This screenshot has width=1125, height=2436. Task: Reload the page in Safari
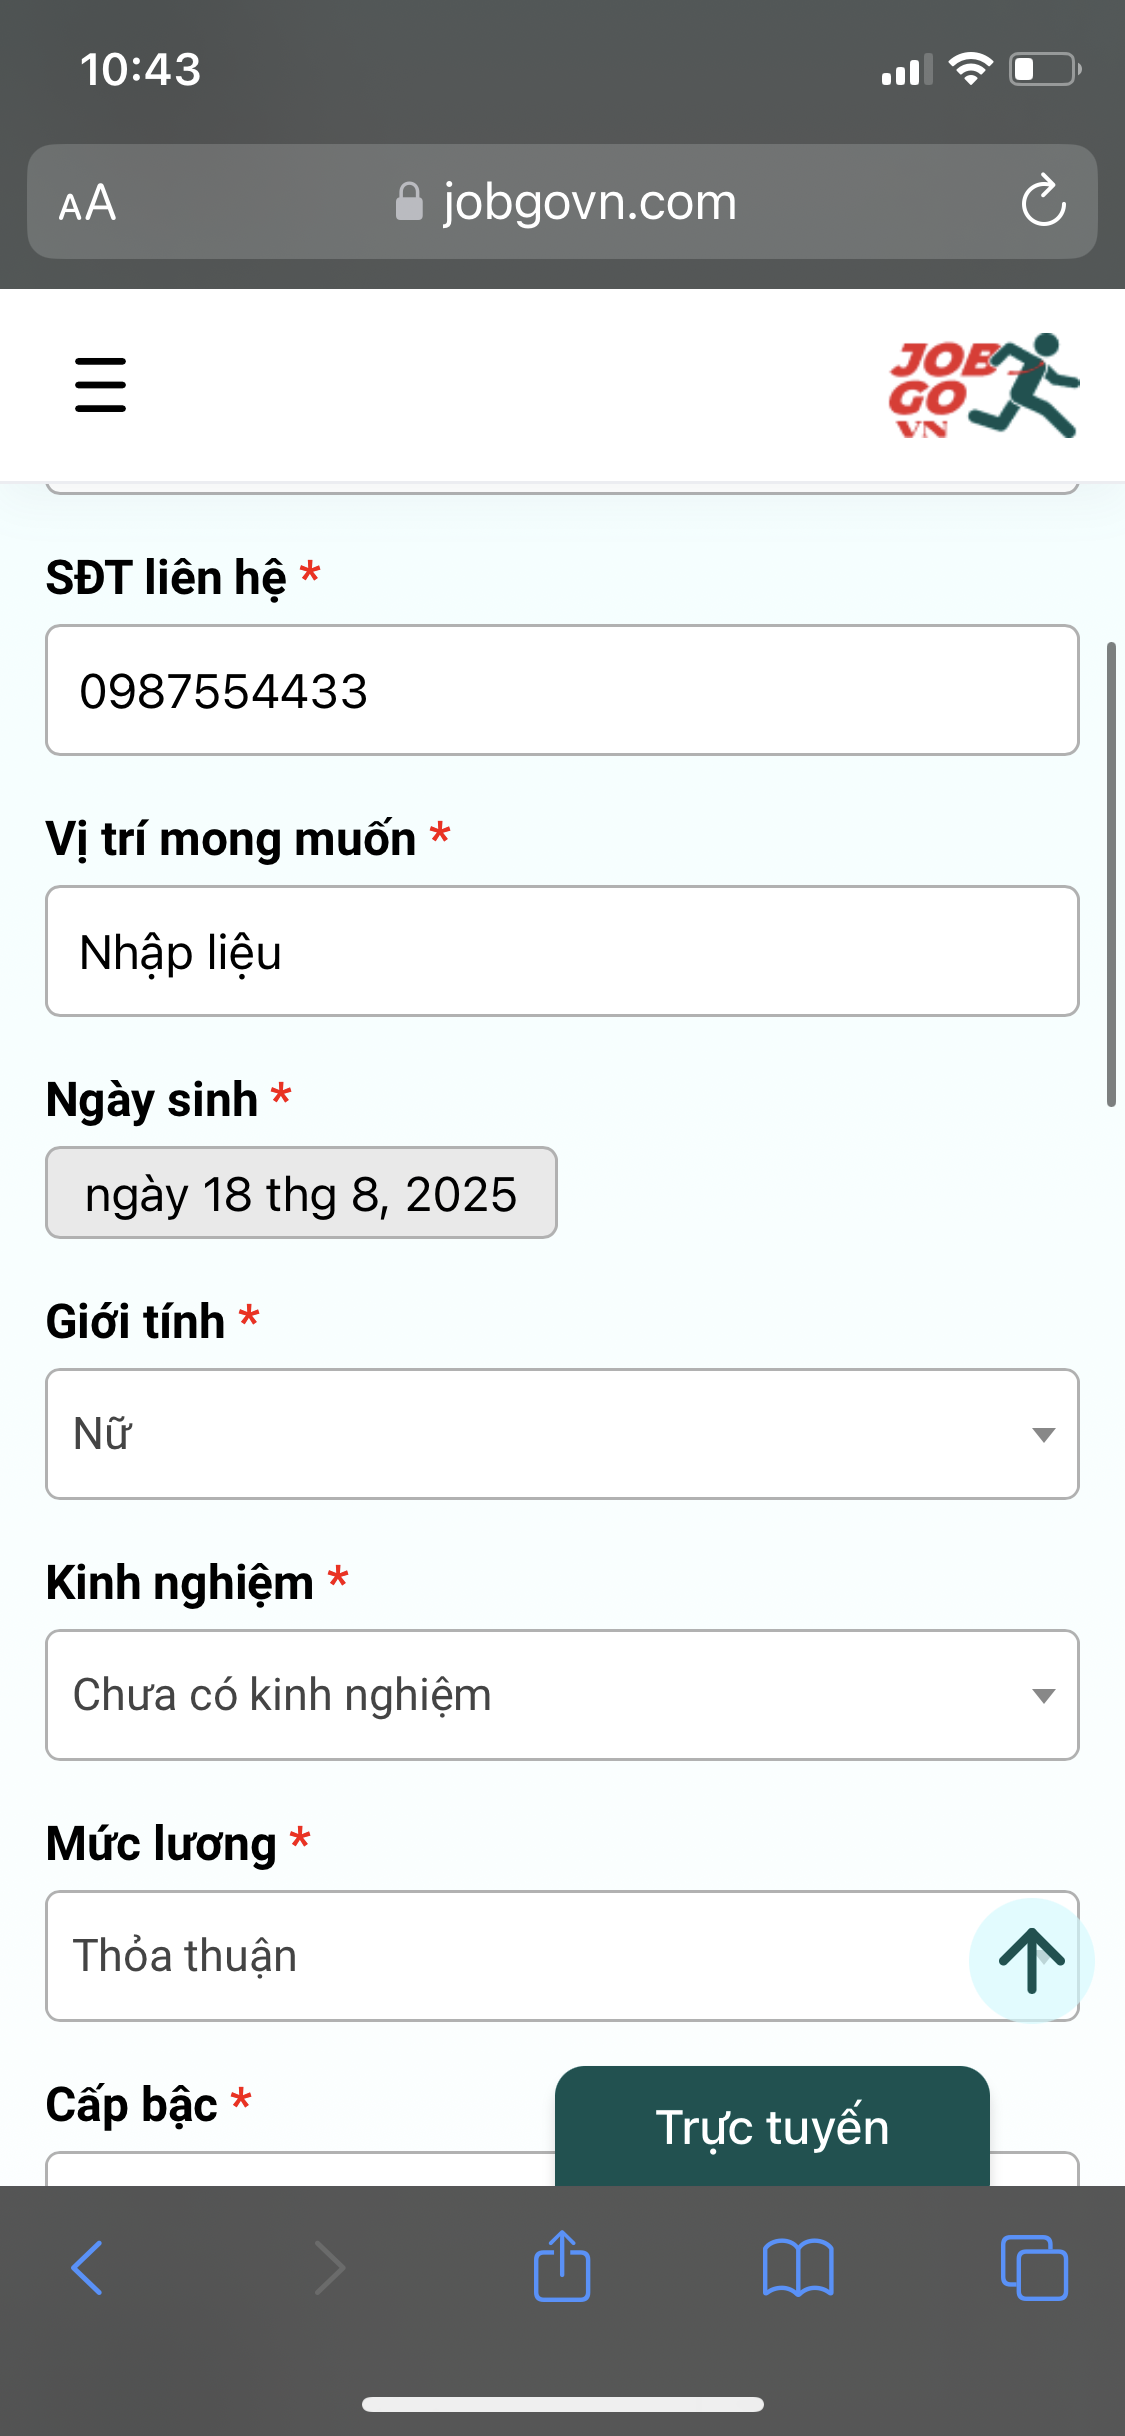click(x=1043, y=201)
